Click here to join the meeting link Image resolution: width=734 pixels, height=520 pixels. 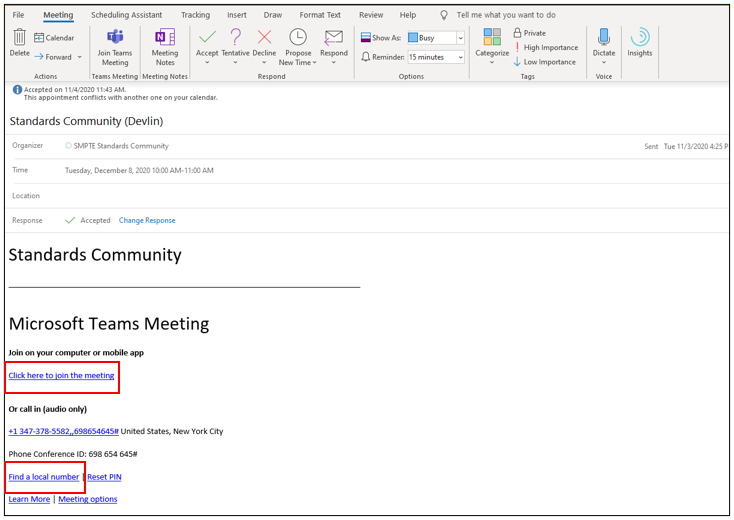click(x=61, y=376)
